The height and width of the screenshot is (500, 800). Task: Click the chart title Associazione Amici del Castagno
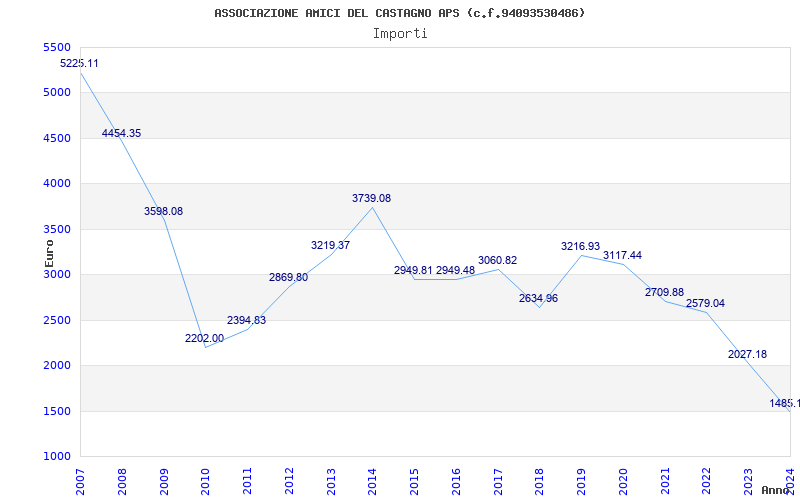(x=400, y=13)
